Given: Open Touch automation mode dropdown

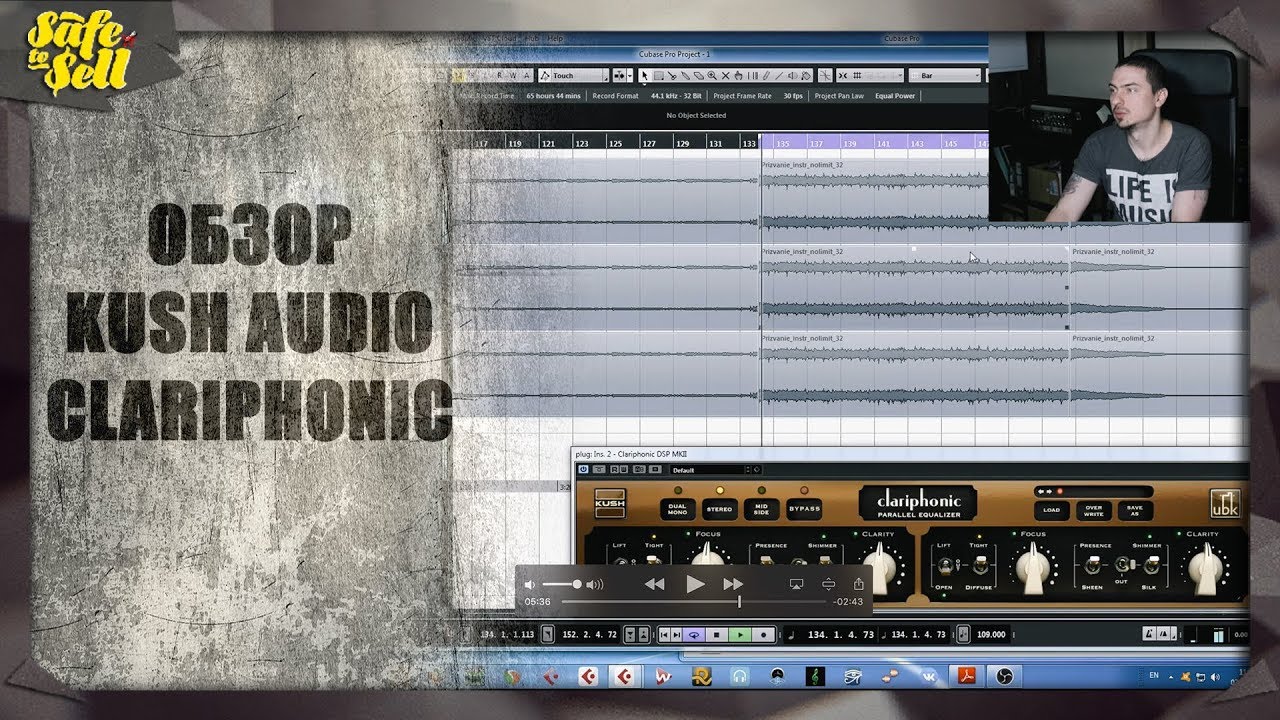Looking at the screenshot, I should pyautogui.click(x=572, y=75).
